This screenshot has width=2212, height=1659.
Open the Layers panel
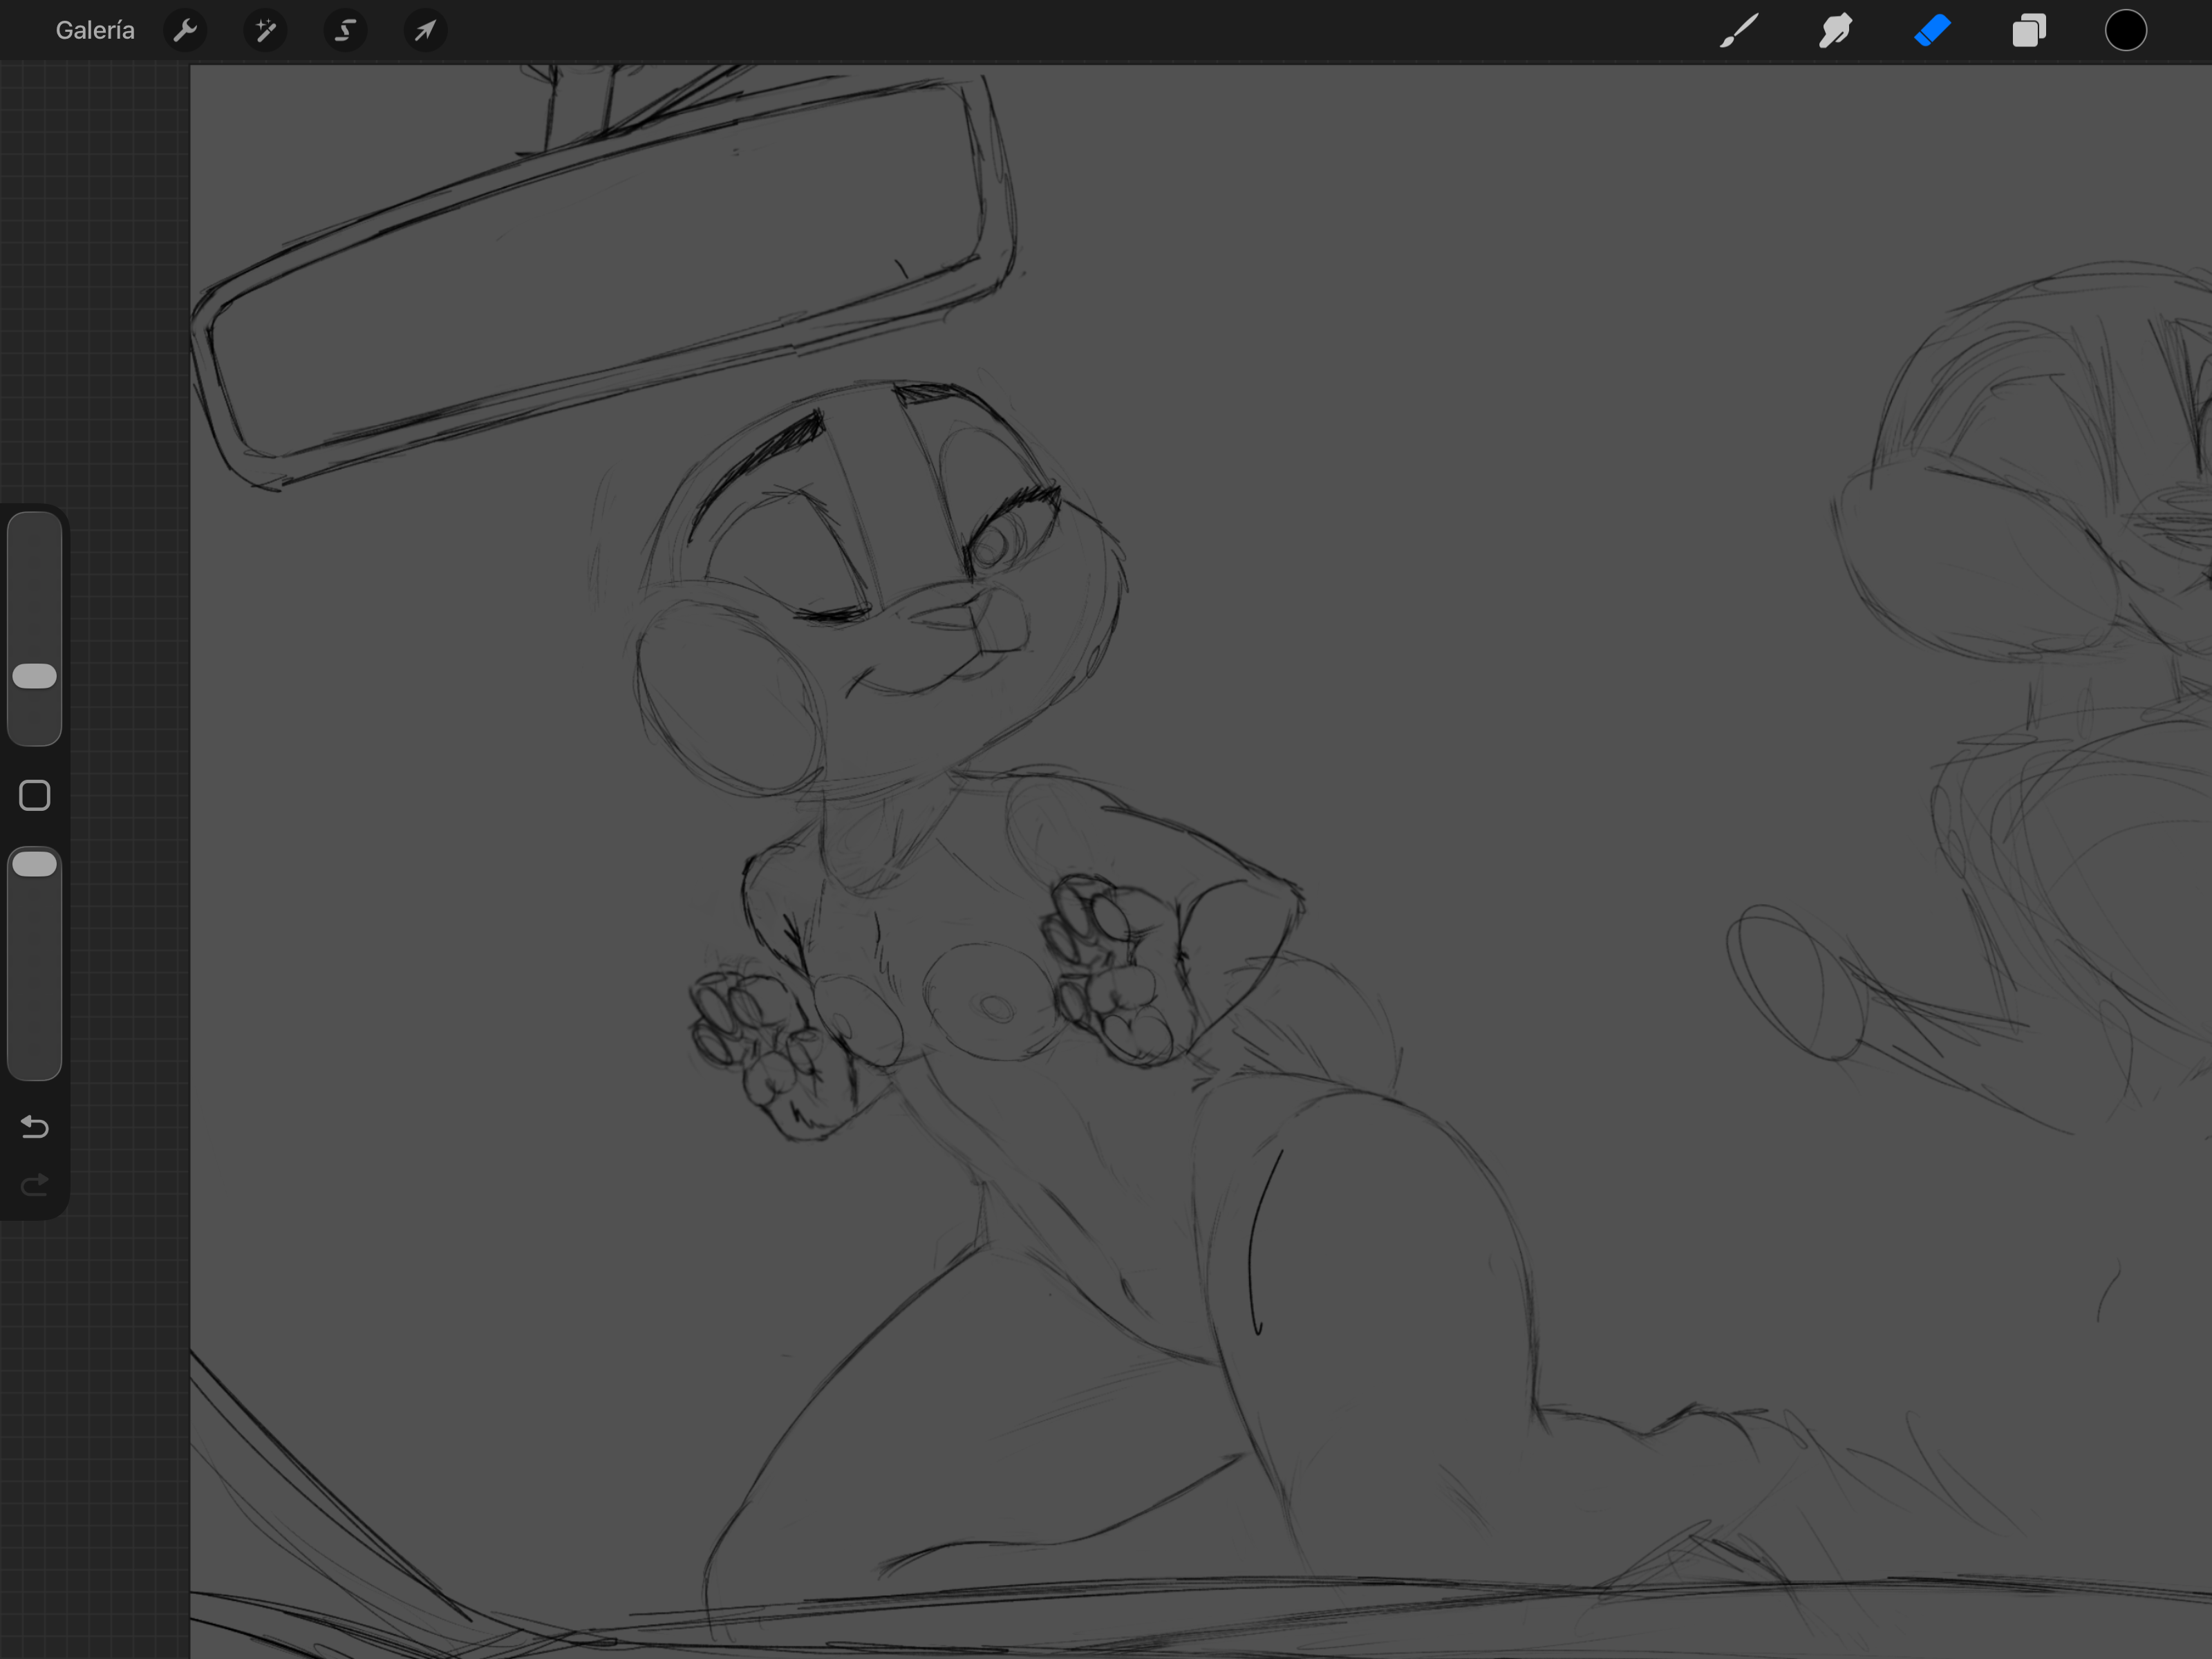tap(2029, 30)
